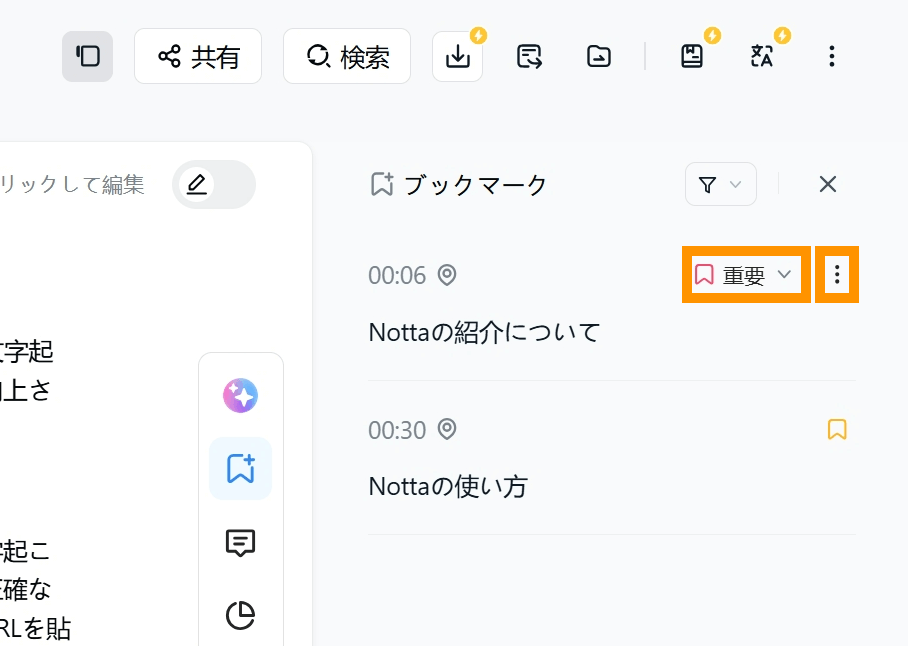
Task: Click the template save icon with badge
Action: (x=692, y=56)
